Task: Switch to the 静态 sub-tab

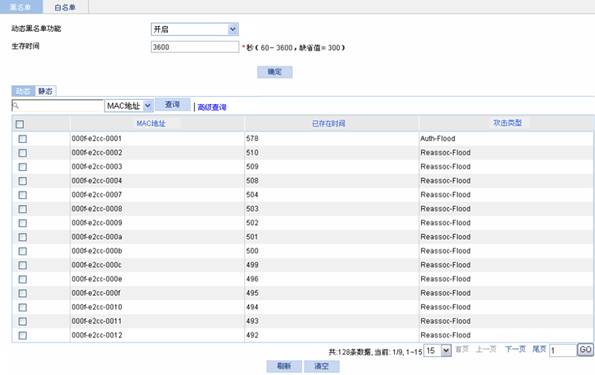Action: coord(46,91)
